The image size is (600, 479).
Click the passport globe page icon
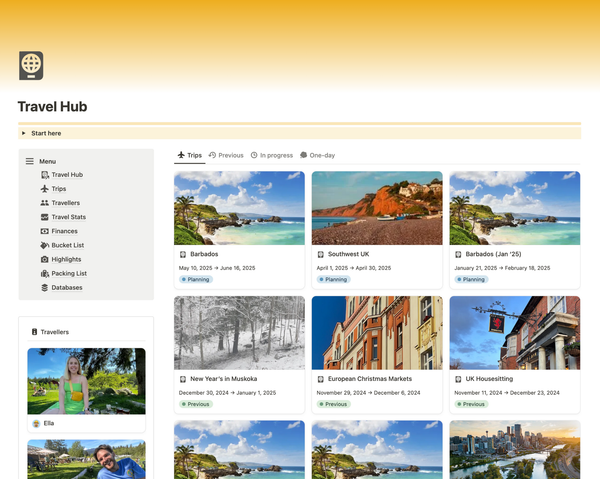point(31,65)
